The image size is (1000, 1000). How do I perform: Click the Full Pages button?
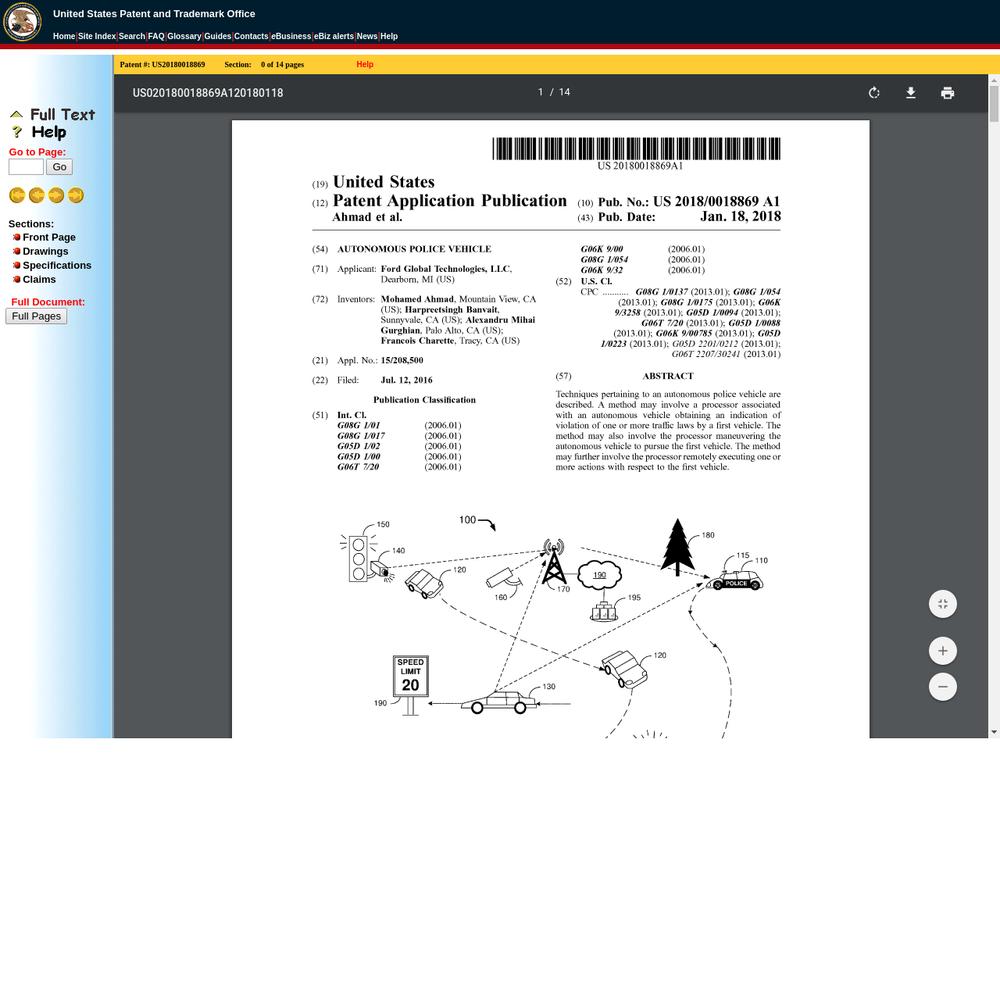(x=36, y=316)
